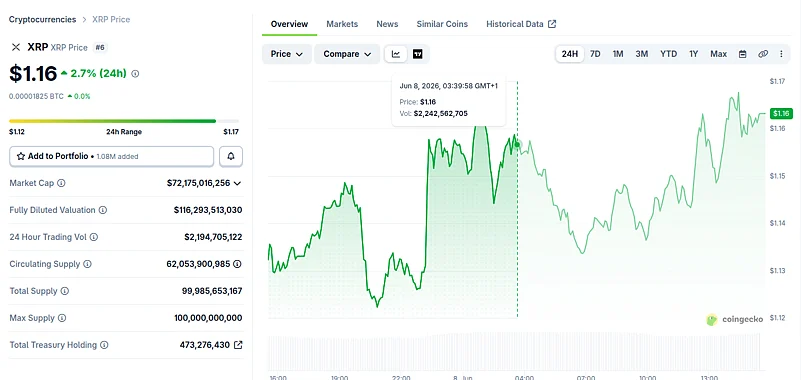
Task: Switch to TradingView chart icon
Action: (418, 54)
